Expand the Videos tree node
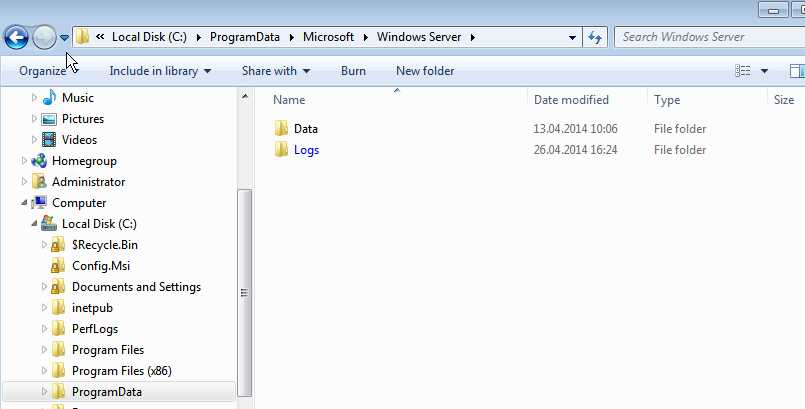Viewport: 805px width, 409px height. 34,140
